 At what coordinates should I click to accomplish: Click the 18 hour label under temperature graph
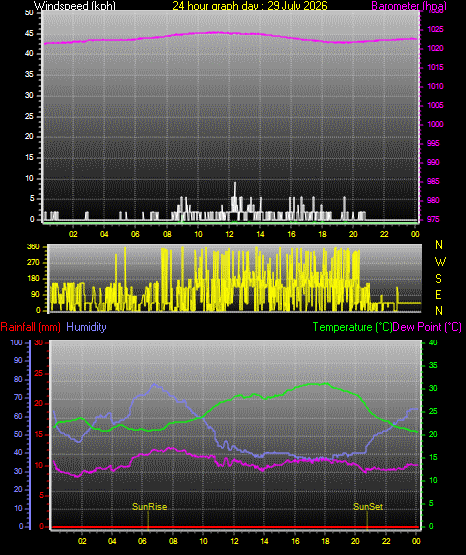coord(325,541)
